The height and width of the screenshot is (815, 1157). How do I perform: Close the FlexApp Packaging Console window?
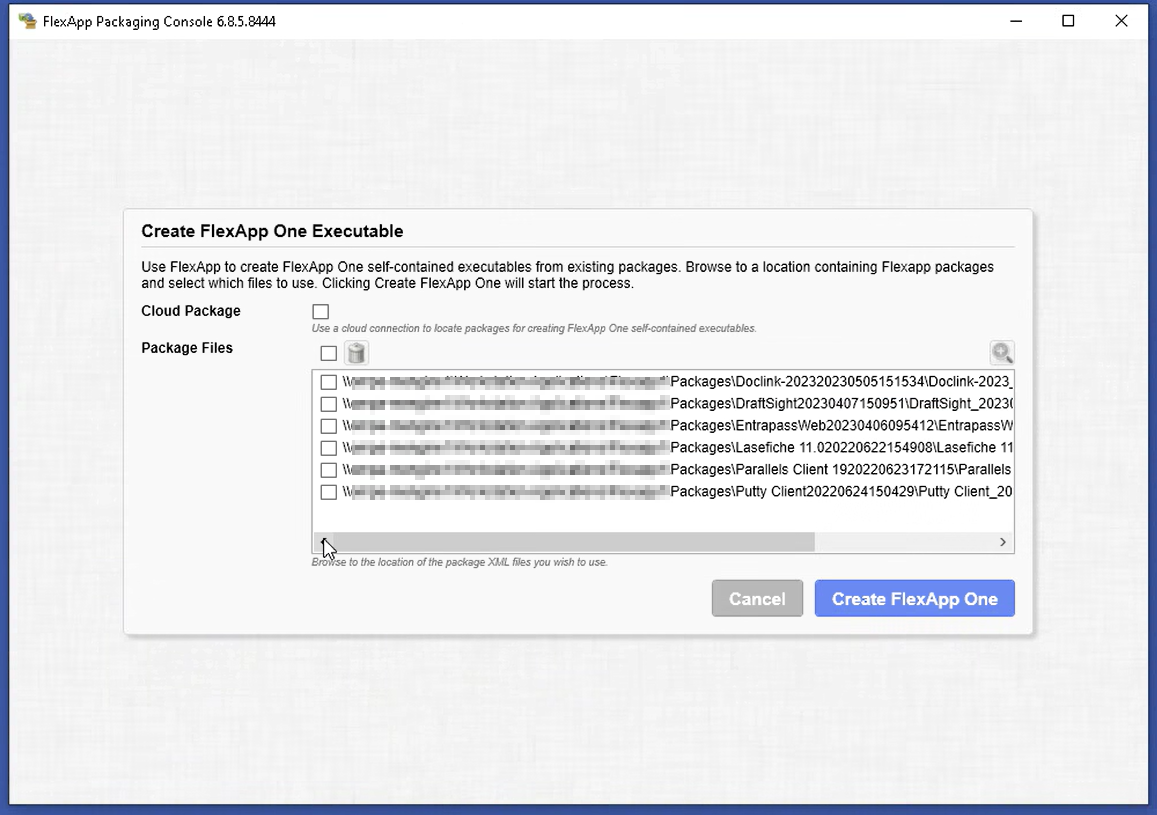[1121, 21]
